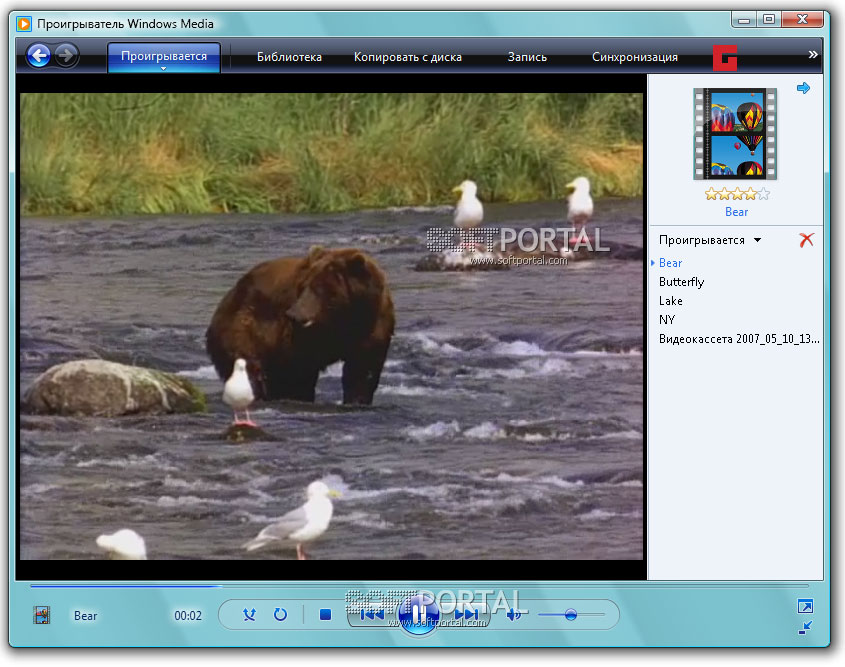Expand hidden tabs with double chevron
The width and height of the screenshot is (845, 667).
[813, 55]
